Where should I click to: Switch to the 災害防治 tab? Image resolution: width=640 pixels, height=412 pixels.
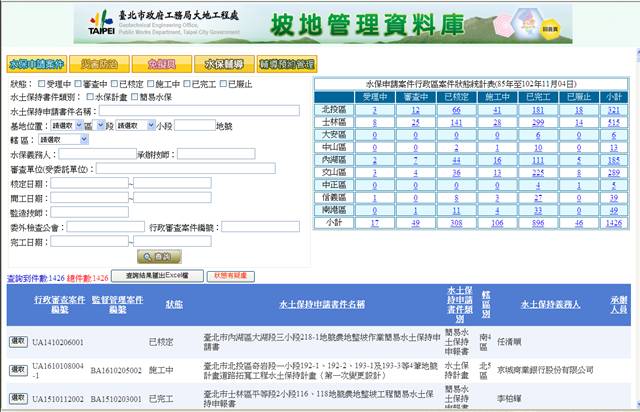click(99, 64)
